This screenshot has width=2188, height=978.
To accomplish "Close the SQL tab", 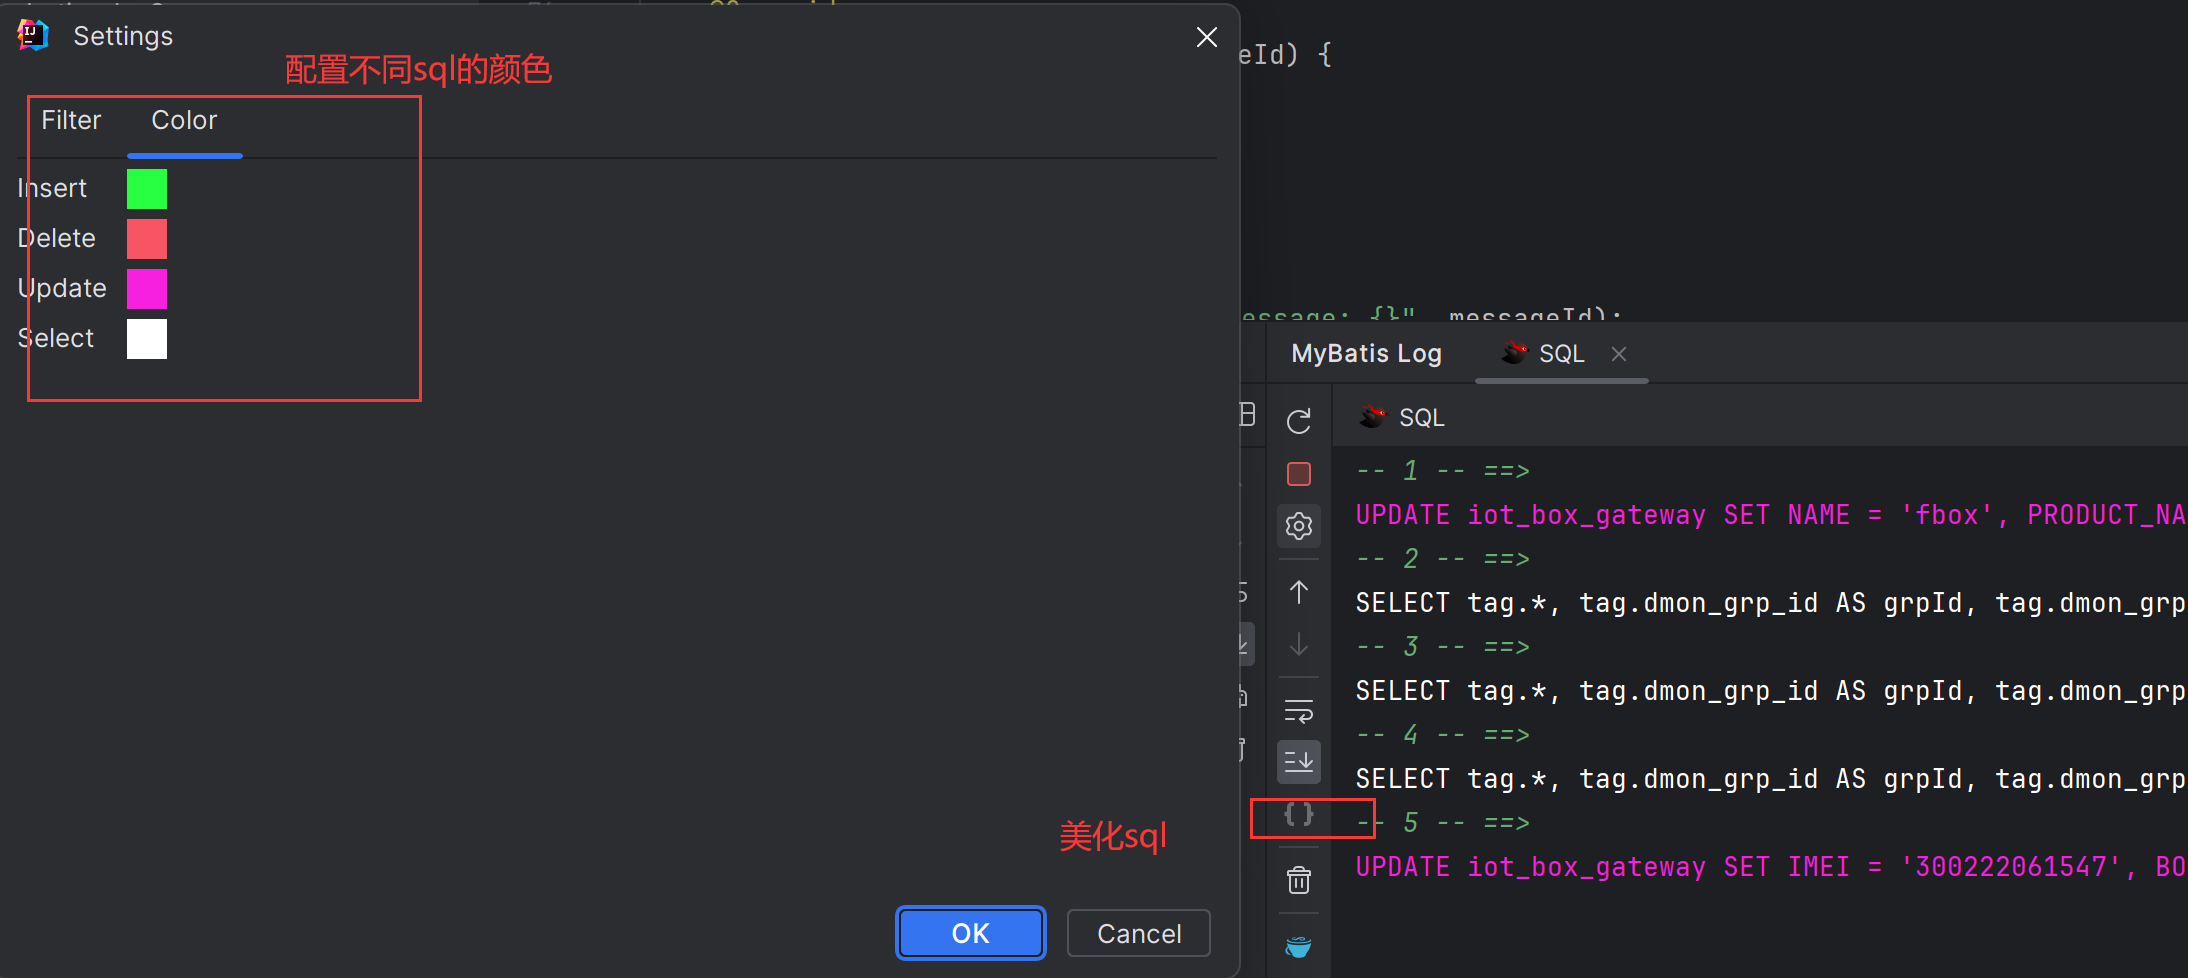I will [1619, 354].
